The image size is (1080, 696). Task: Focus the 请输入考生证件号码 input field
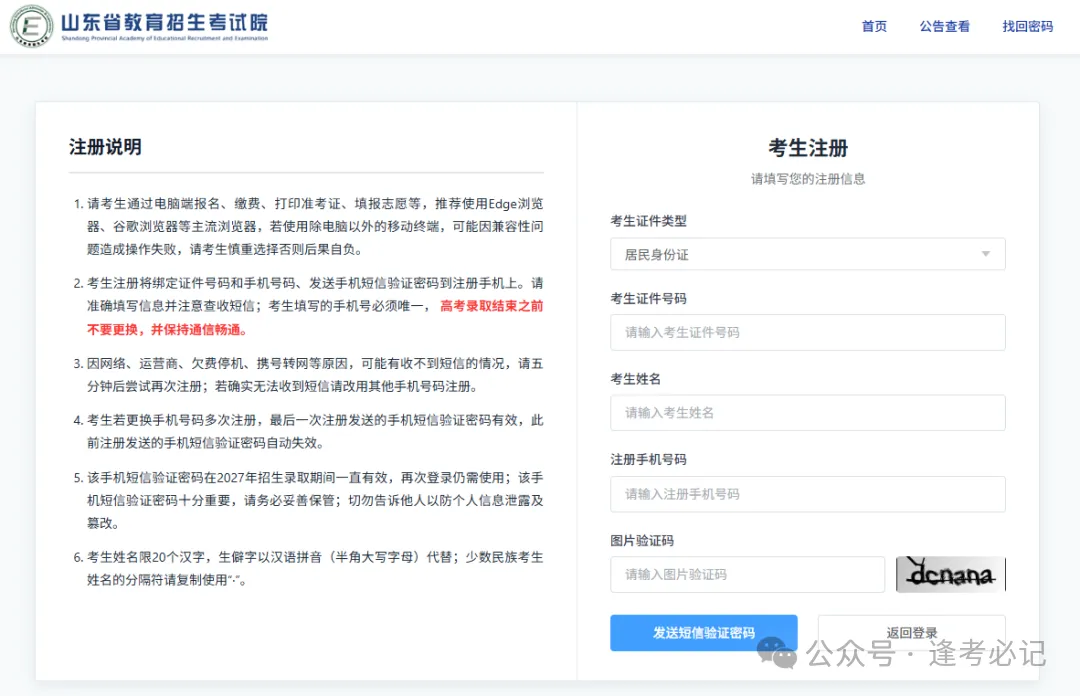pos(807,332)
